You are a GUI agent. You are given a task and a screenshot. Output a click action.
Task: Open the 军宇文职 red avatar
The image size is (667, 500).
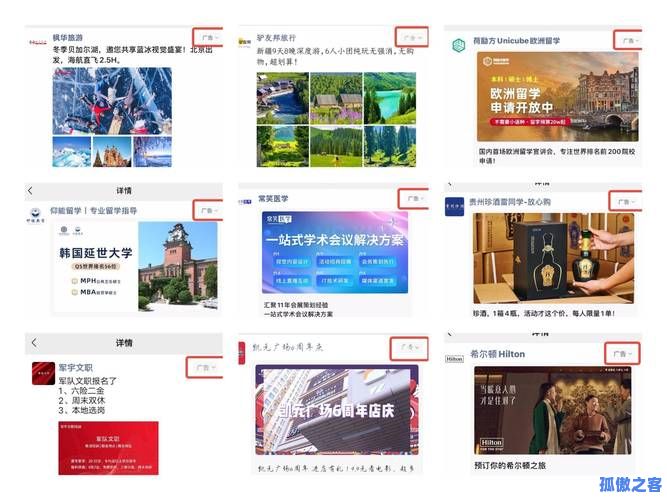point(43,373)
